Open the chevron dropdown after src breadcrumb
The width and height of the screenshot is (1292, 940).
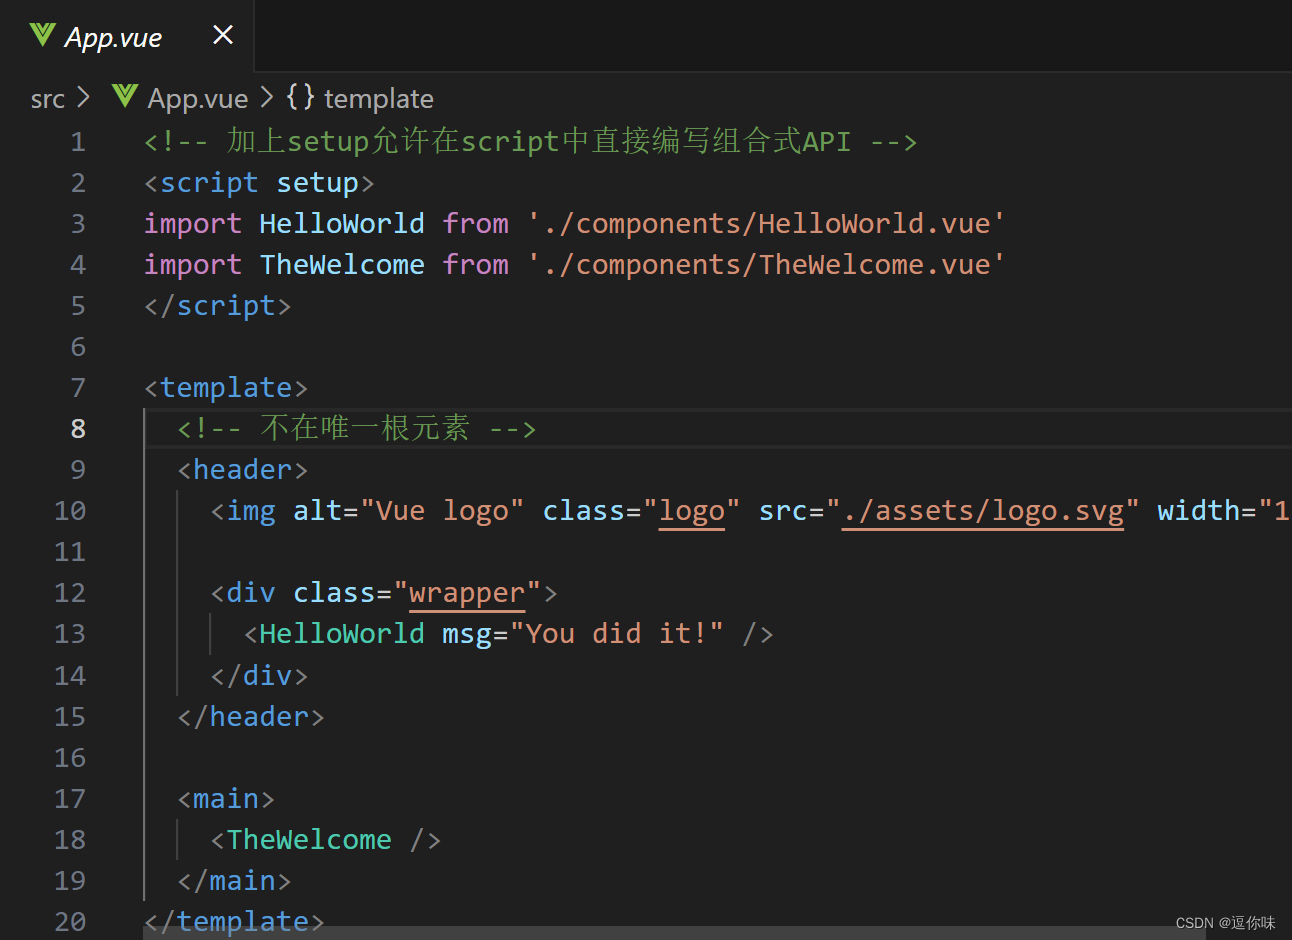tap(85, 97)
